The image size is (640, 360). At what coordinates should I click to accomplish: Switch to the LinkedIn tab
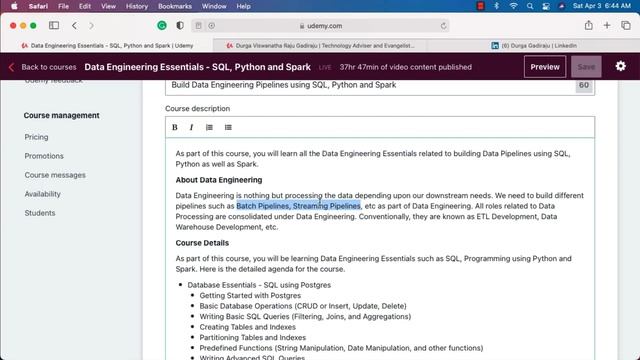pos(533,45)
